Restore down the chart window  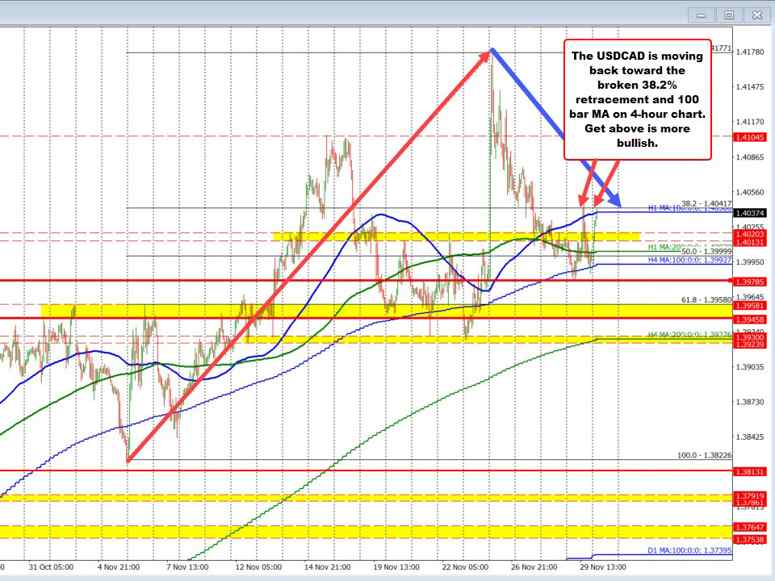729,15
